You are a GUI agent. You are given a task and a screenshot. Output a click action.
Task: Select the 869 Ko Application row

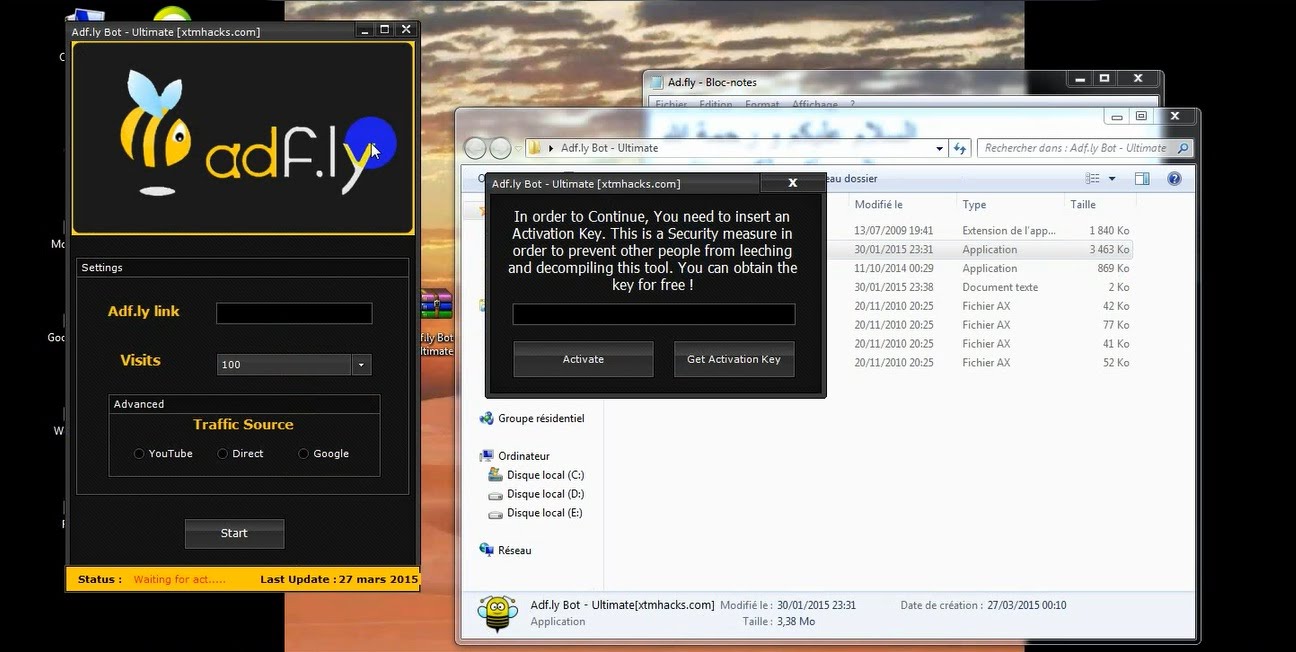coord(980,269)
